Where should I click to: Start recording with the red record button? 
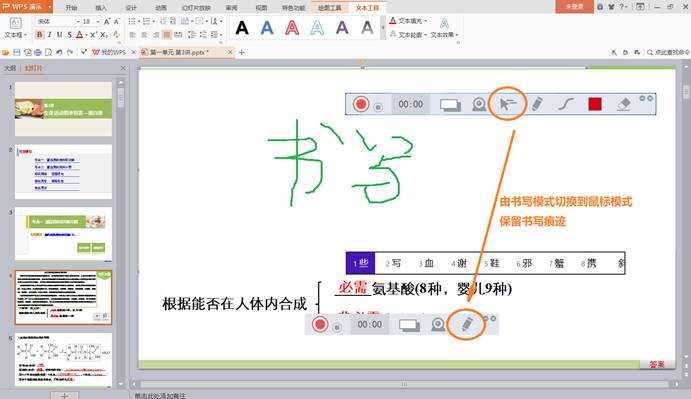(x=360, y=104)
